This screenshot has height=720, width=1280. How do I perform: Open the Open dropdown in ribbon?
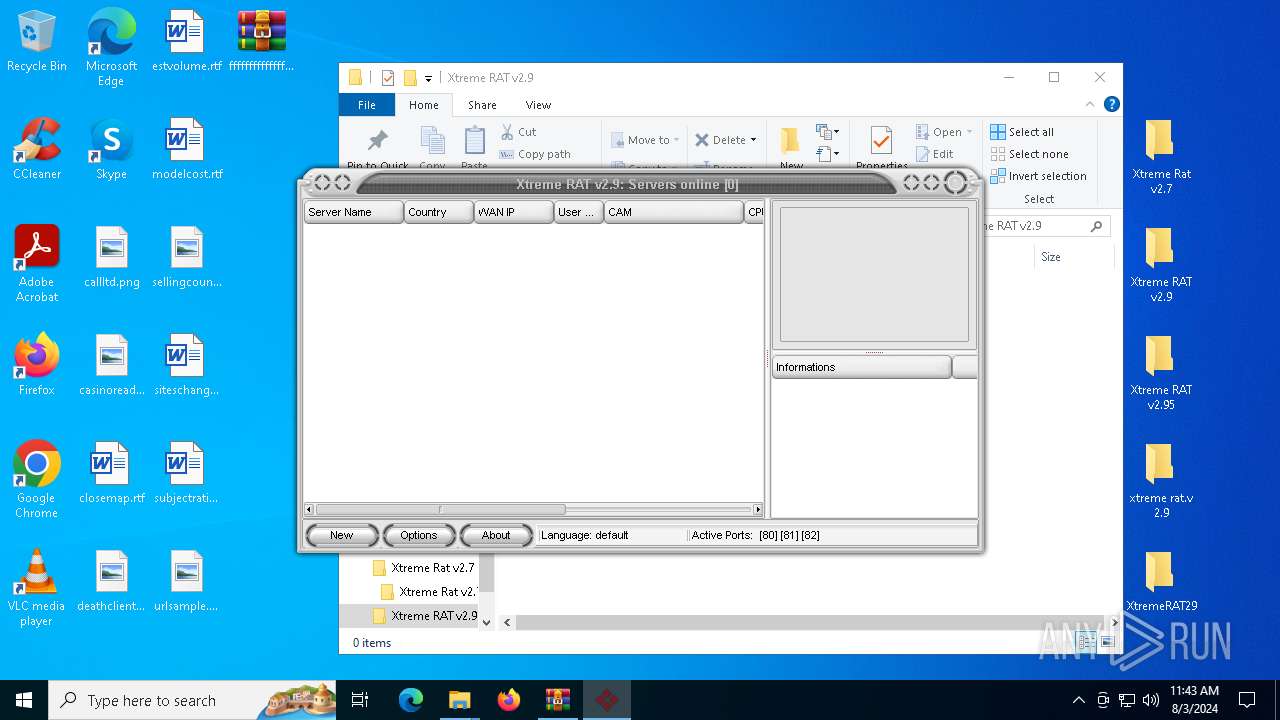944,132
